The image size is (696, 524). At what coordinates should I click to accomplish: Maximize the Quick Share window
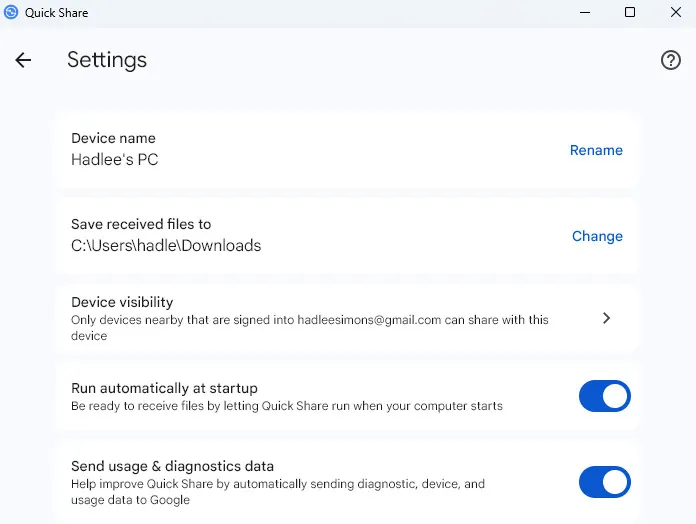pos(630,12)
